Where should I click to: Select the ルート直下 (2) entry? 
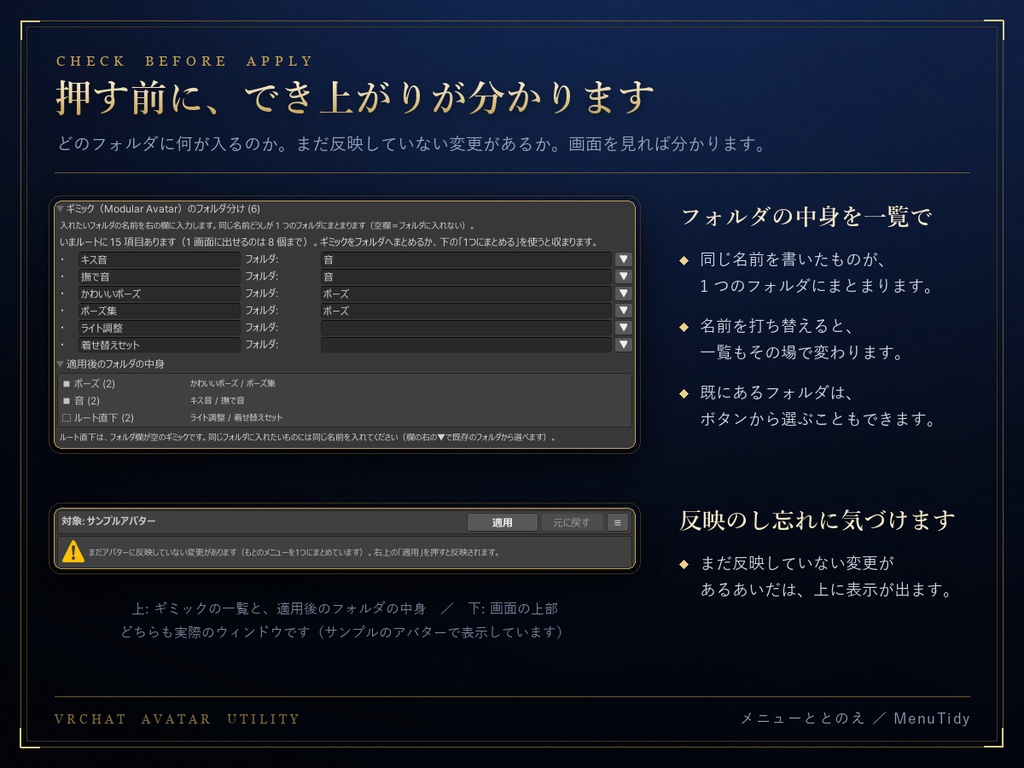(103, 417)
